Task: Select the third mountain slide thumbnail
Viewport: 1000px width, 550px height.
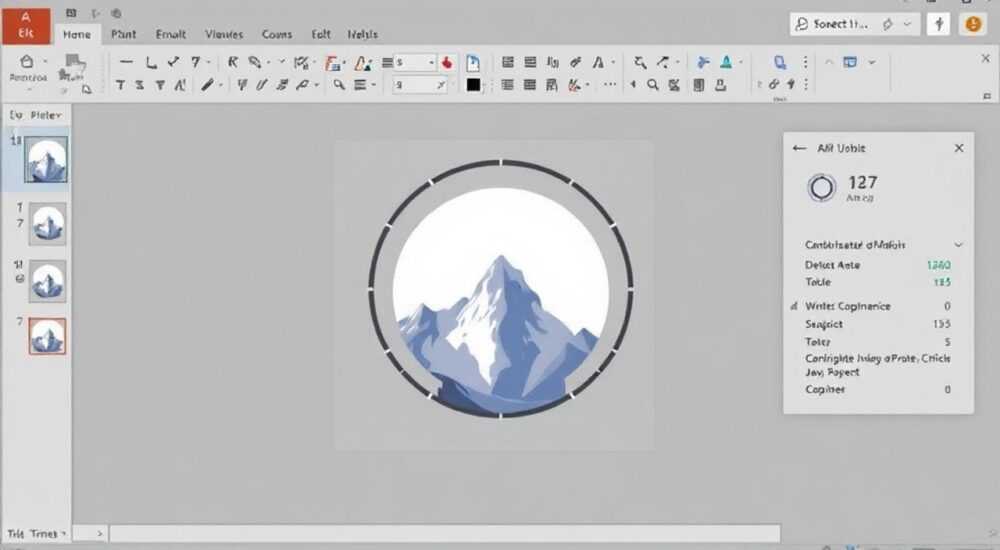Action: (47, 281)
